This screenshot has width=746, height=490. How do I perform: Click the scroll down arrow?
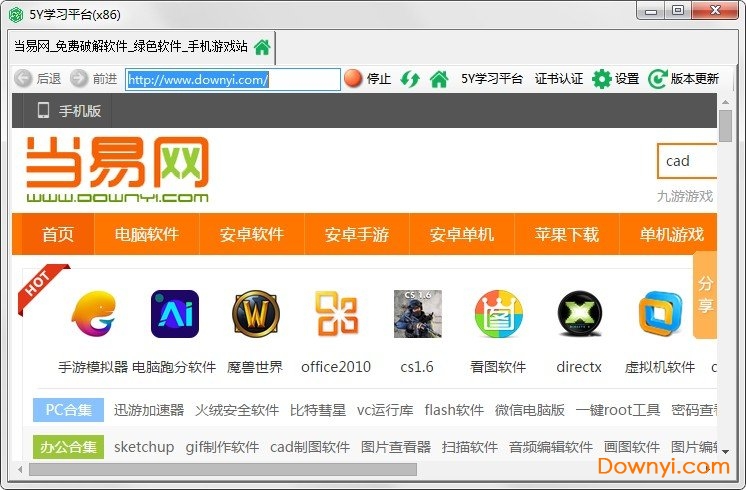pyautogui.click(x=726, y=451)
